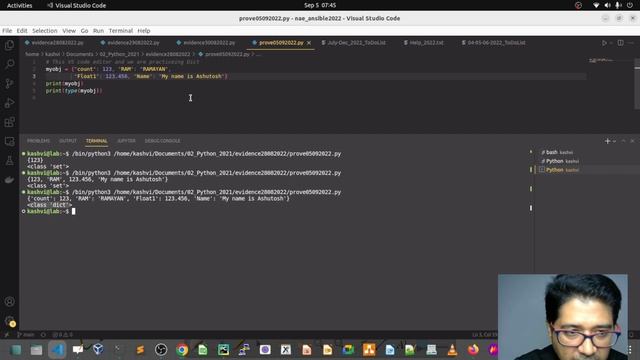This screenshot has width=640, height=360.
Task: Show the Jupyter panel tab
Action: pyautogui.click(x=126, y=141)
